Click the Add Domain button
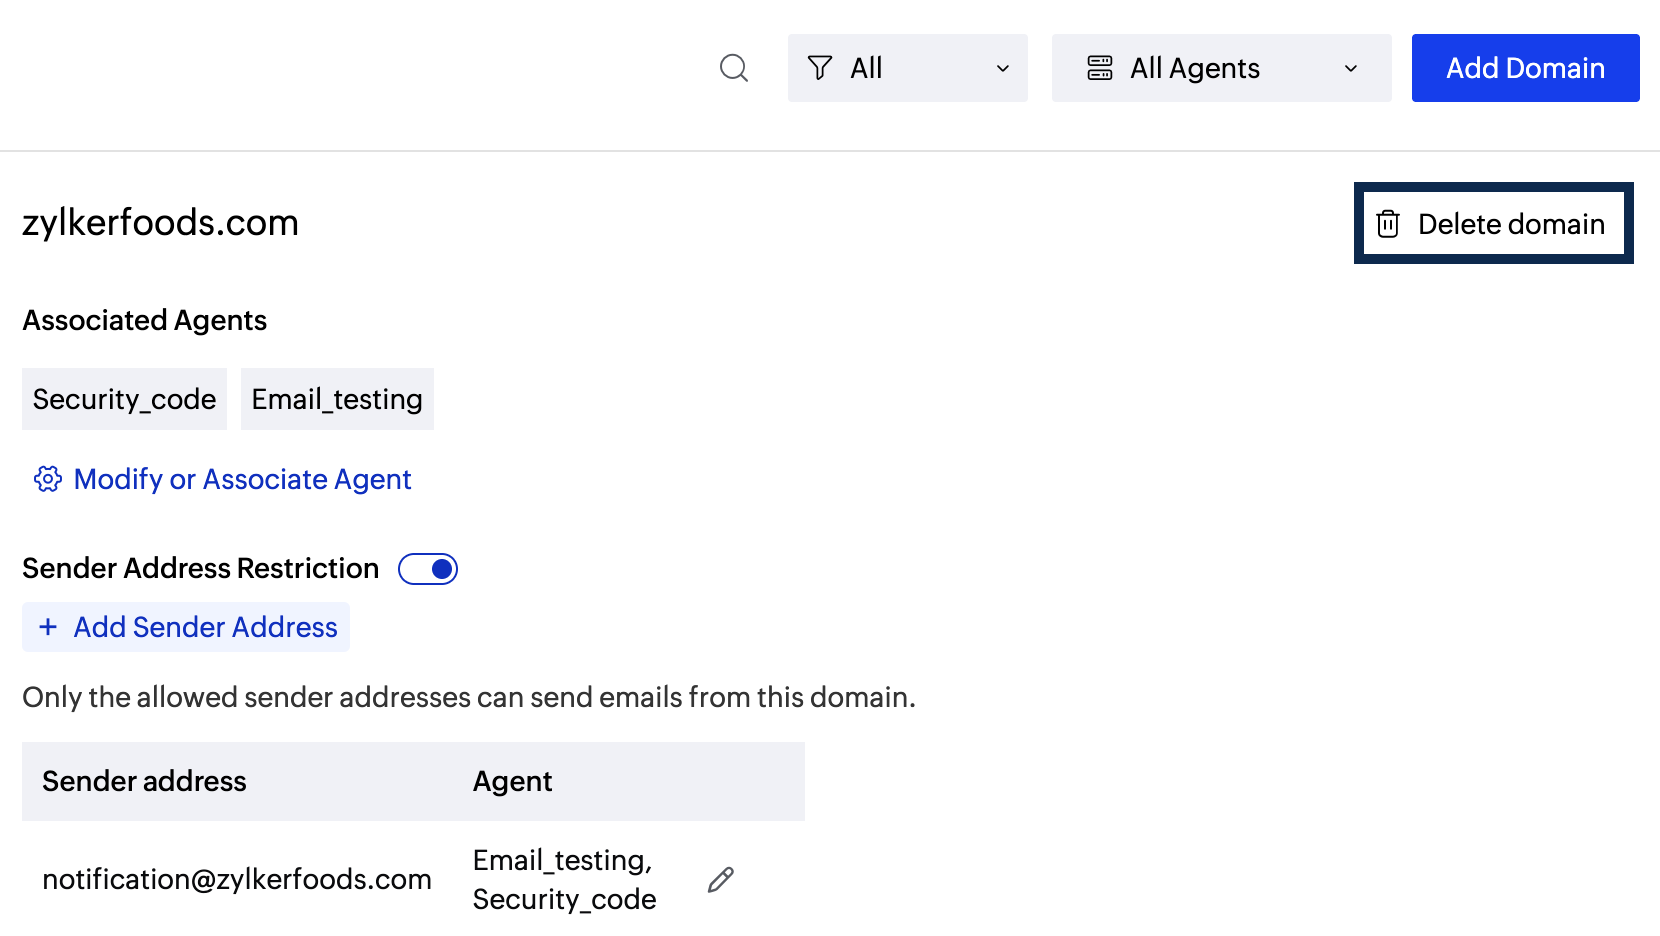 click(1524, 67)
